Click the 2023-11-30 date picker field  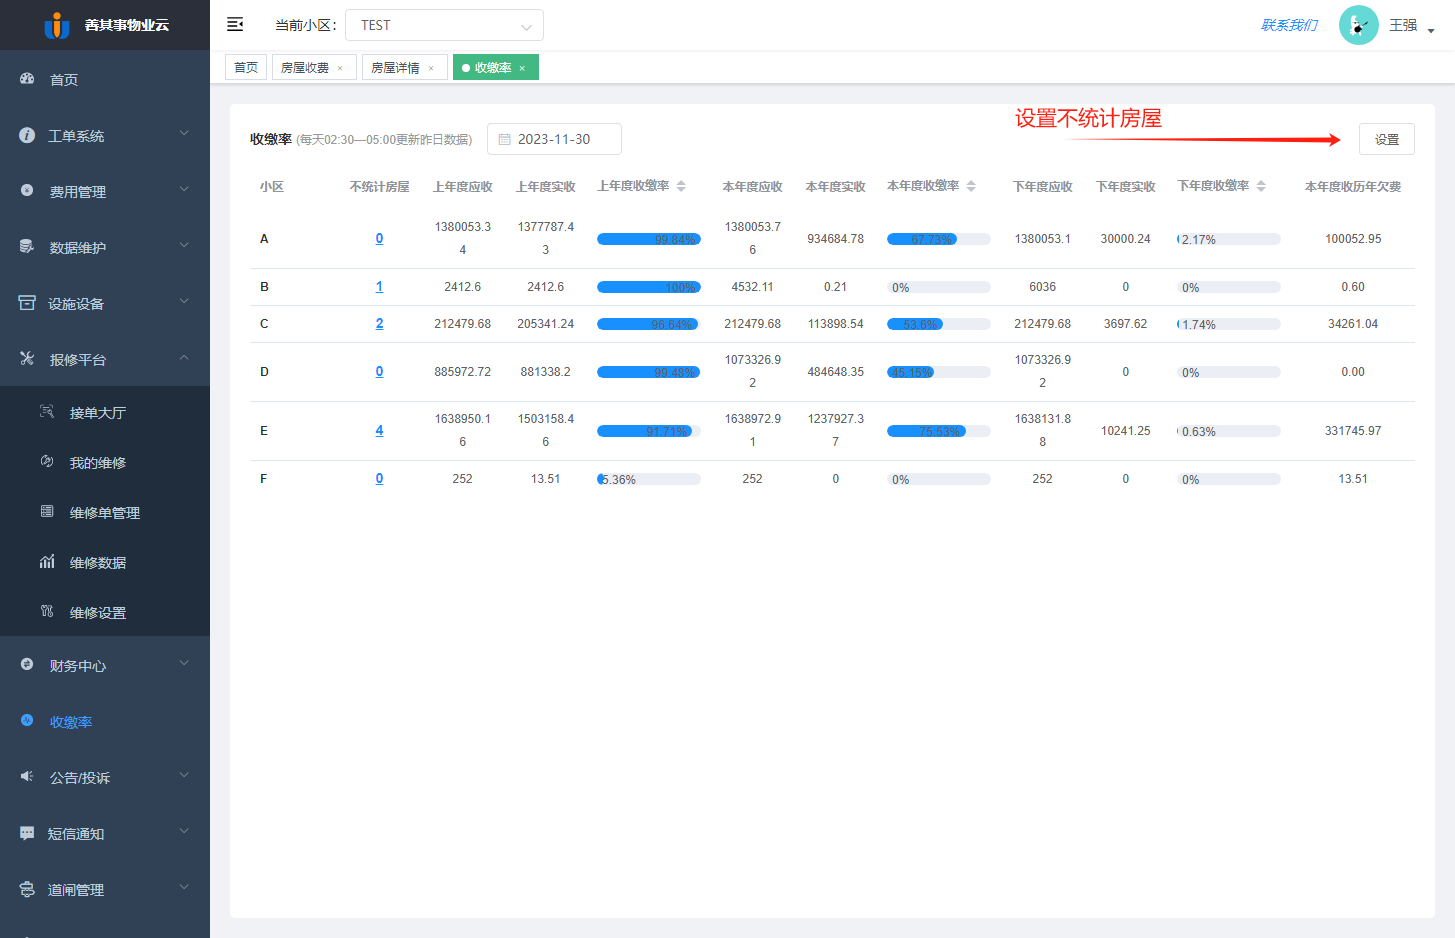[554, 139]
